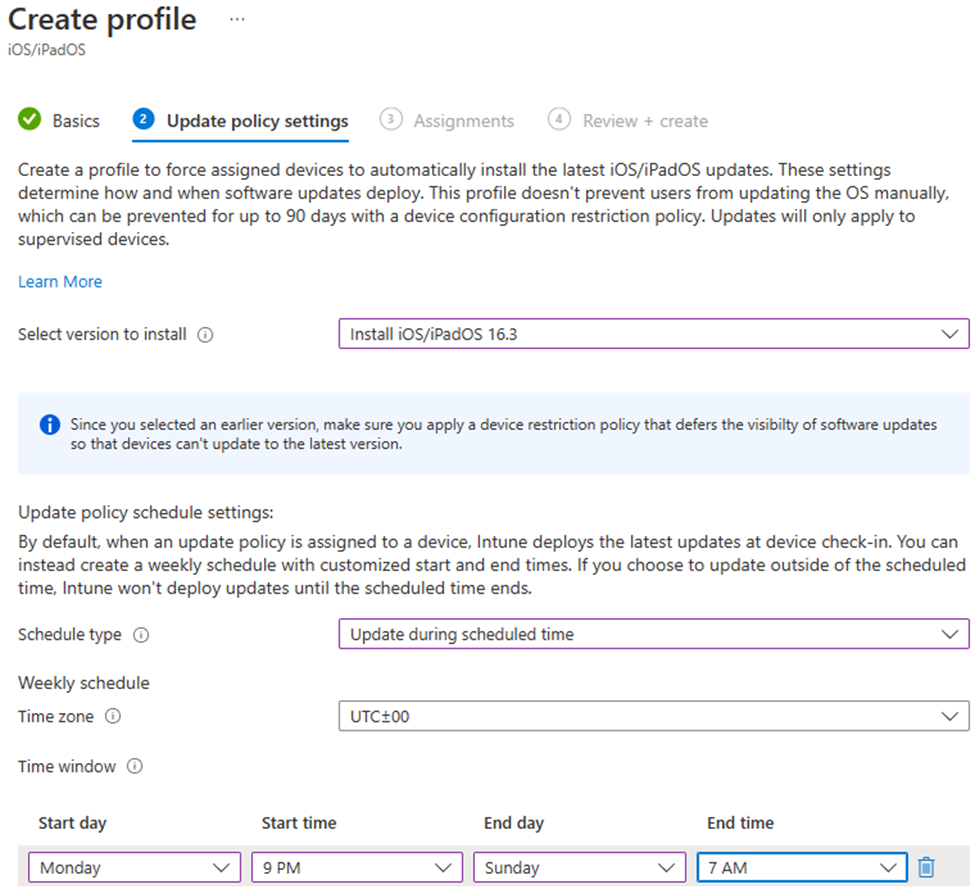This screenshot has height=889, width=975.
Task: Open the Learn More link
Action: (60, 282)
